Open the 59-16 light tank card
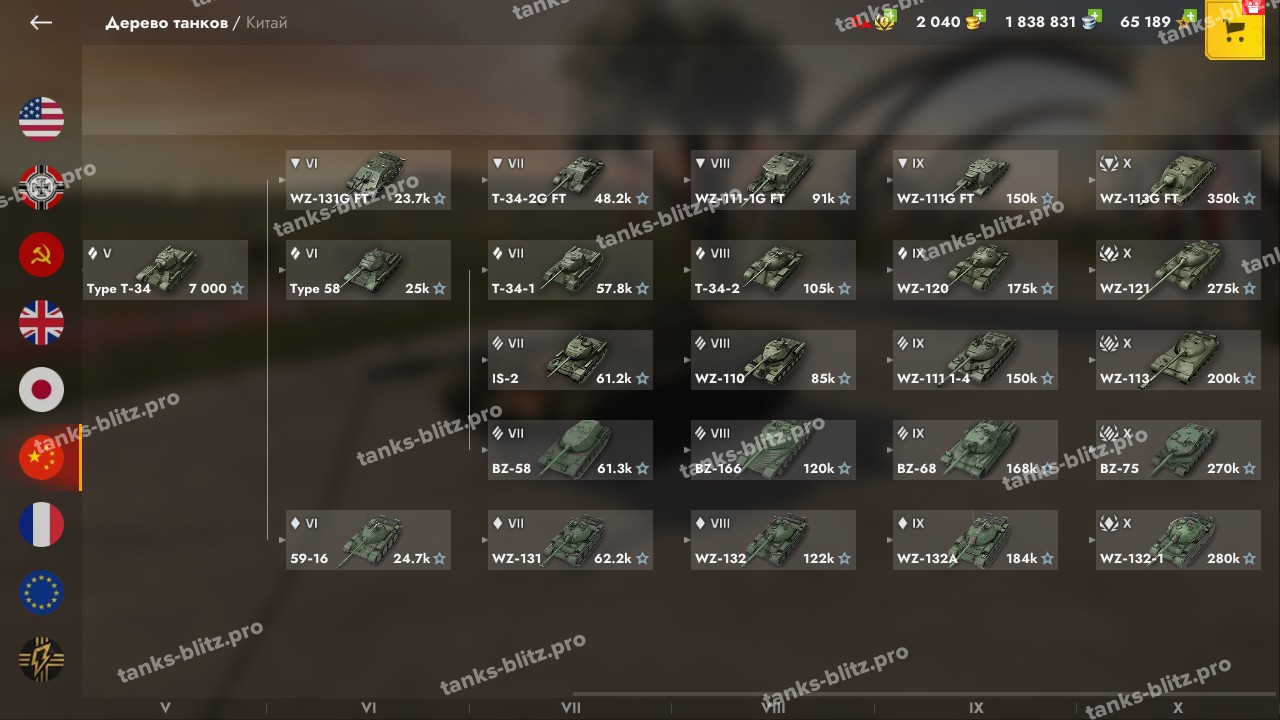The width and height of the screenshot is (1280, 720). 368,540
